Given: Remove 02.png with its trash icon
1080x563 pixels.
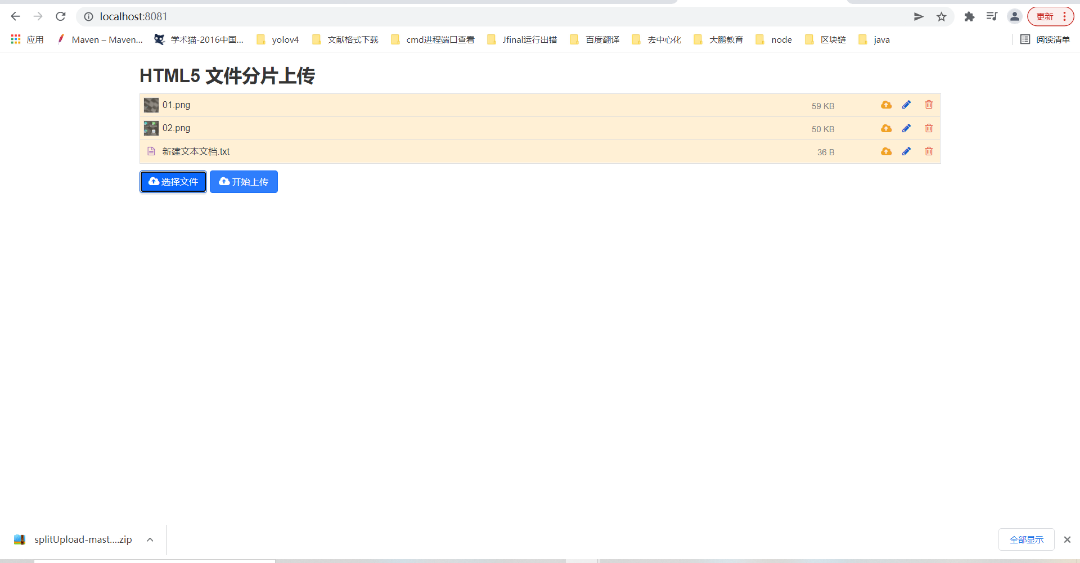Looking at the screenshot, I should 929,128.
